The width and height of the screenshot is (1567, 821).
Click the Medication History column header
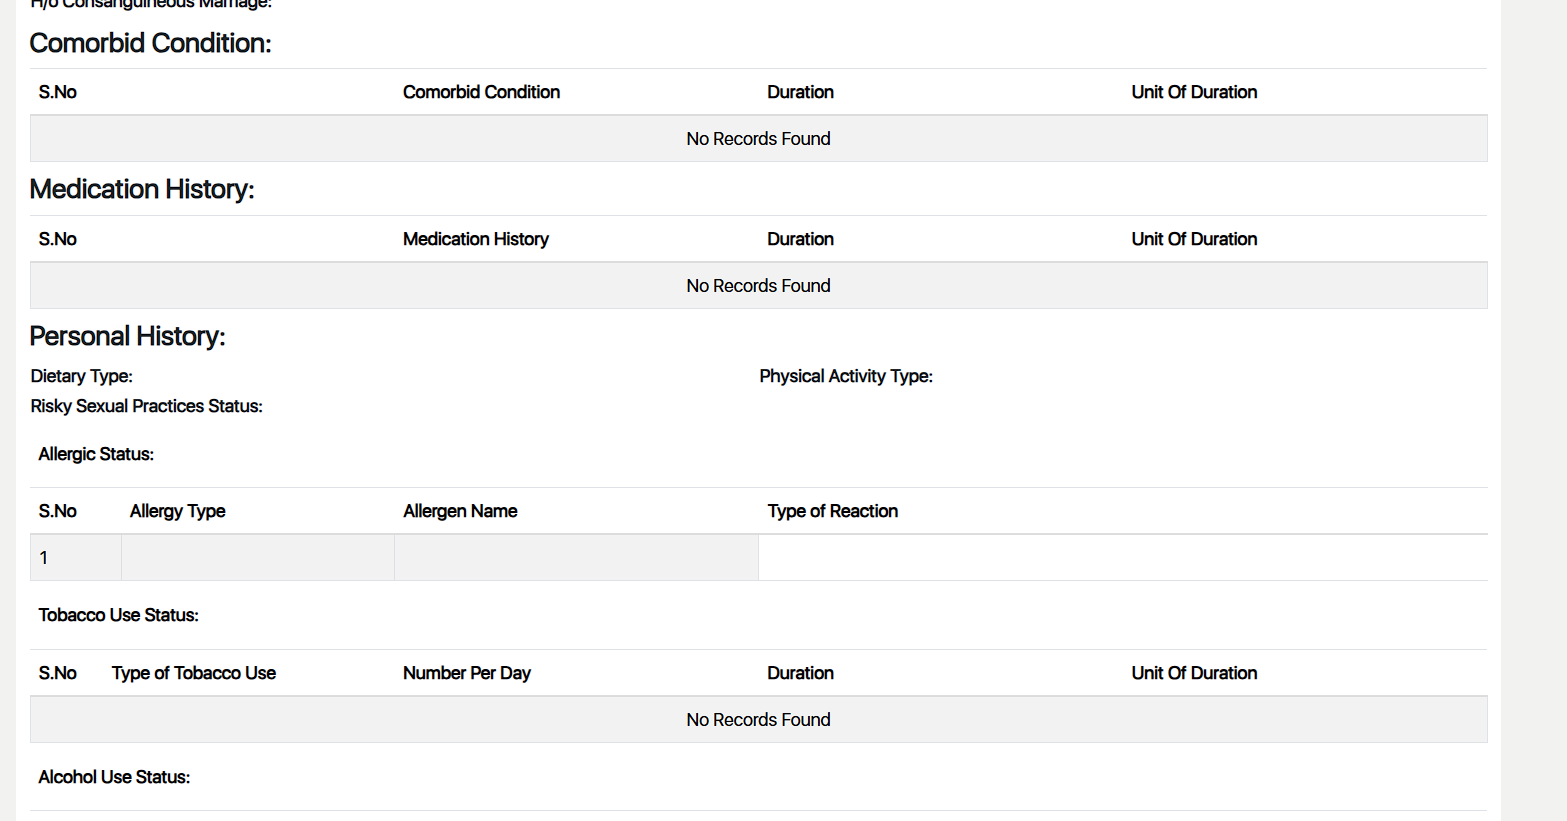(x=475, y=239)
